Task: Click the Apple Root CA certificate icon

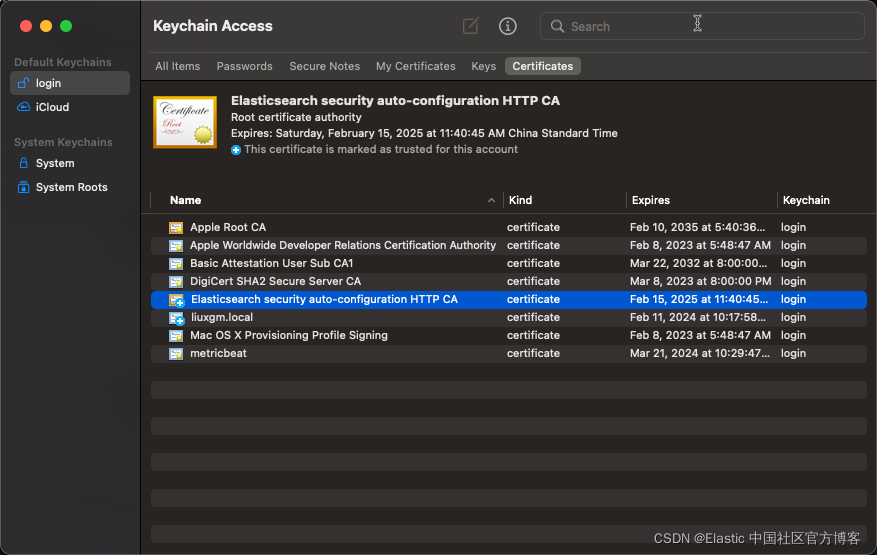Action: 176,227
